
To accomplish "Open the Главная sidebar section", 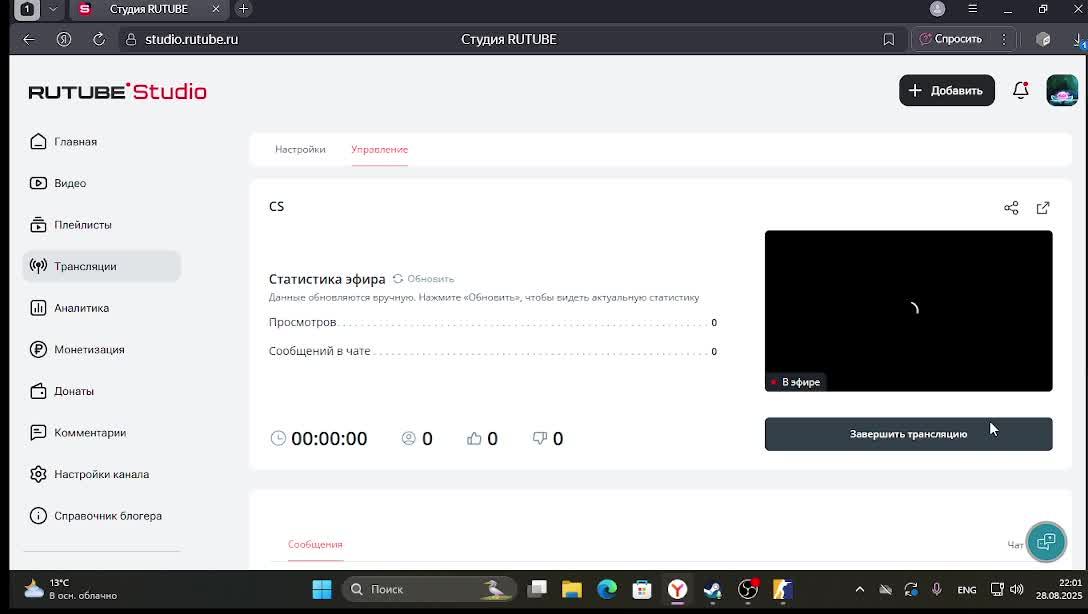I will click(64, 142).
